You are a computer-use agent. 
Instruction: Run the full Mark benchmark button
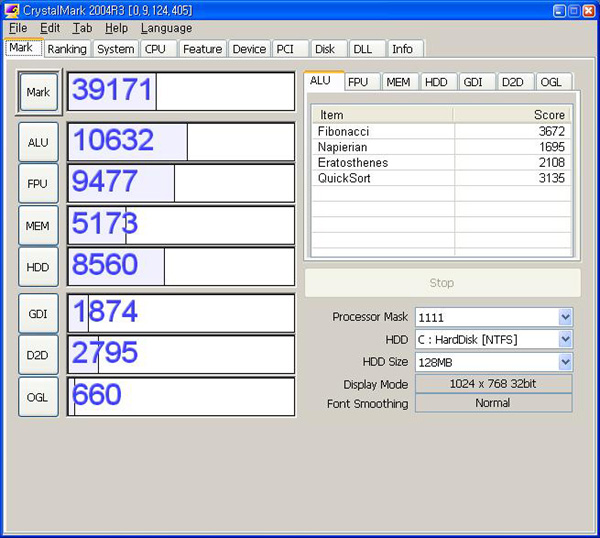[x=38, y=92]
